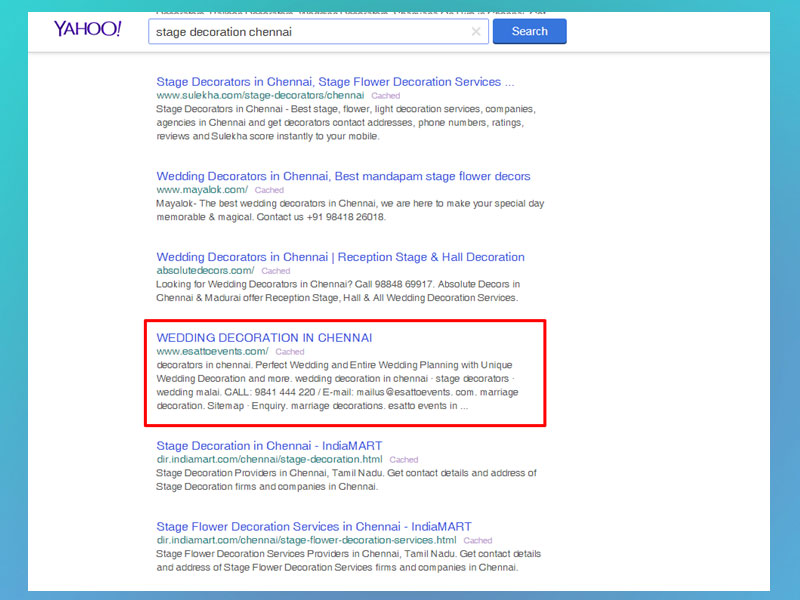The image size is (800, 600).
Task: Click snippet 'Stage Decoration Providers in Chennai, Tamil Nadu'
Action: point(270,473)
